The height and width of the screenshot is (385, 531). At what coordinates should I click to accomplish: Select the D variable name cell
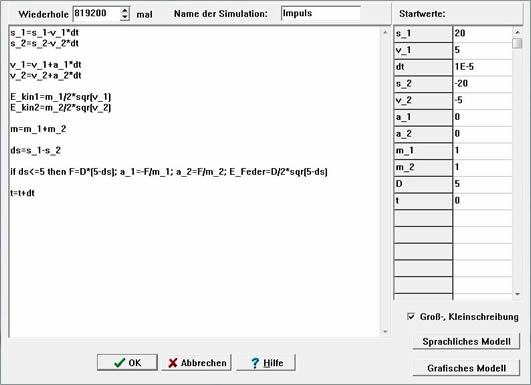[x=423, y=184]
